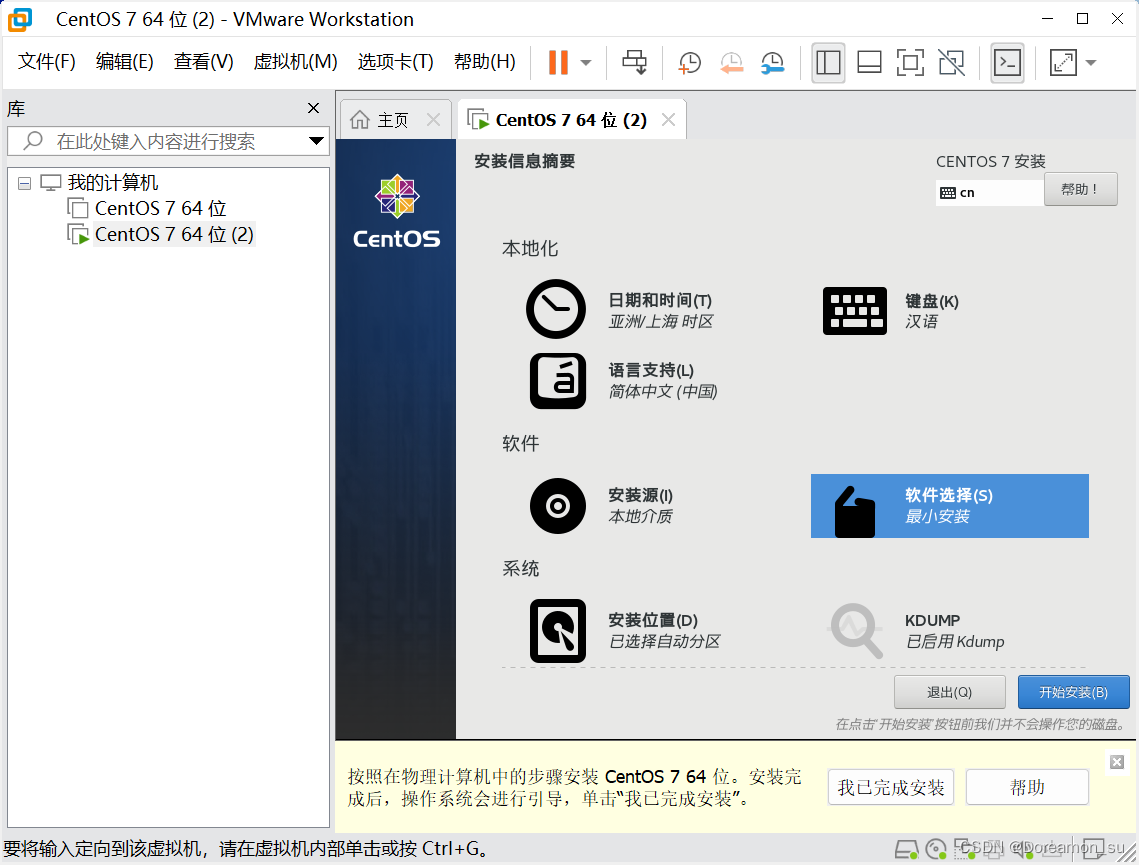Toggle the library sidebar panel
Viewport: 1139px width, 865px height.
point(828,62)
